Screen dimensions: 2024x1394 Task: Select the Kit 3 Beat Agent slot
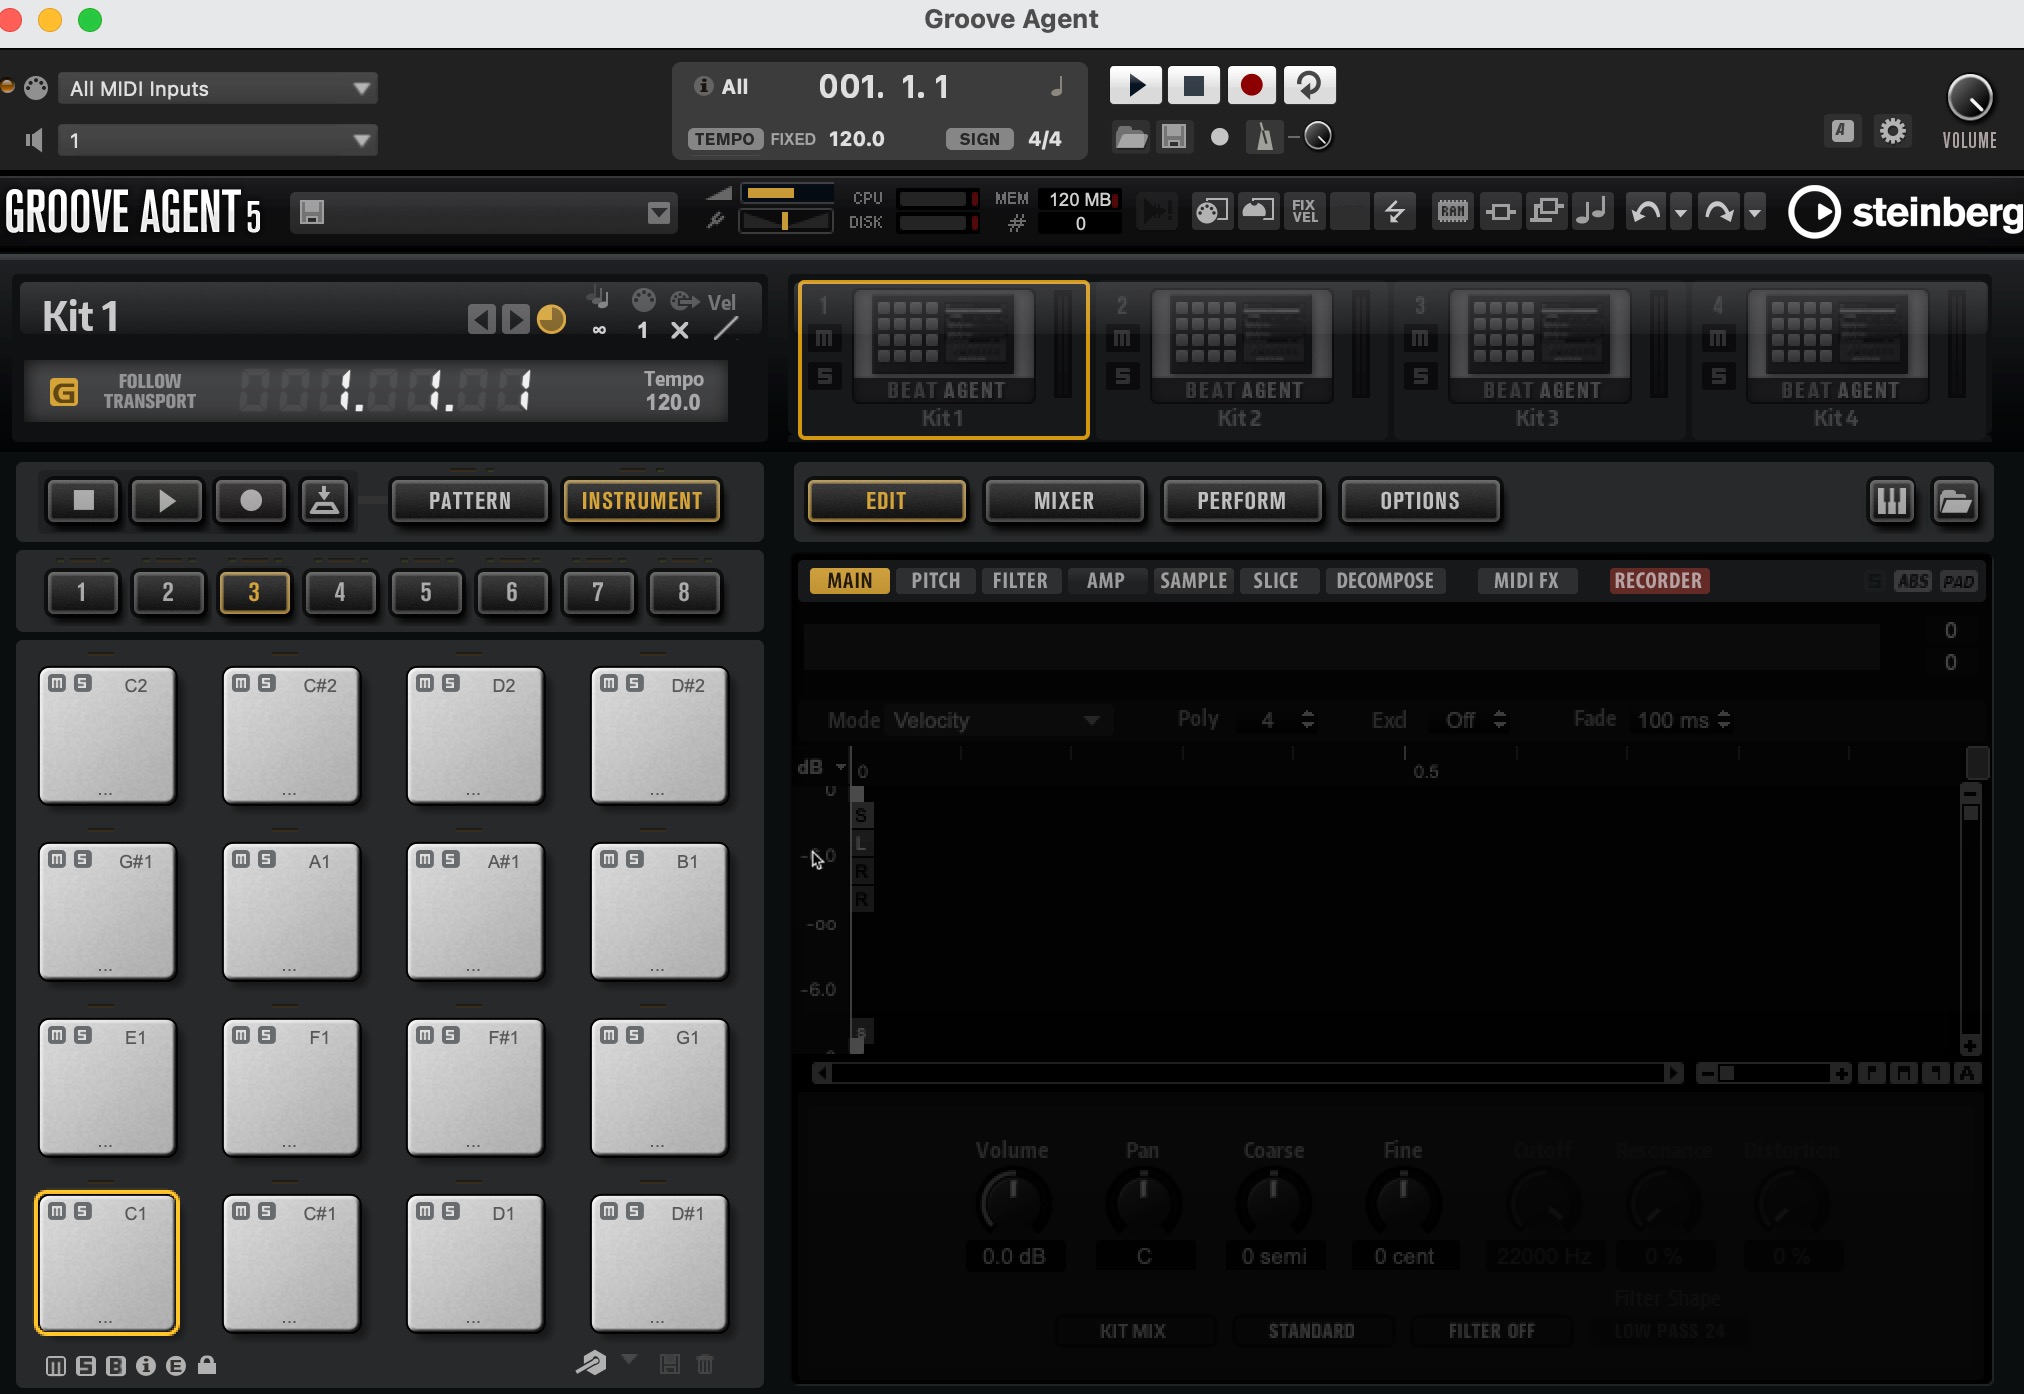pyautogui.click(x=1538, y=360)
